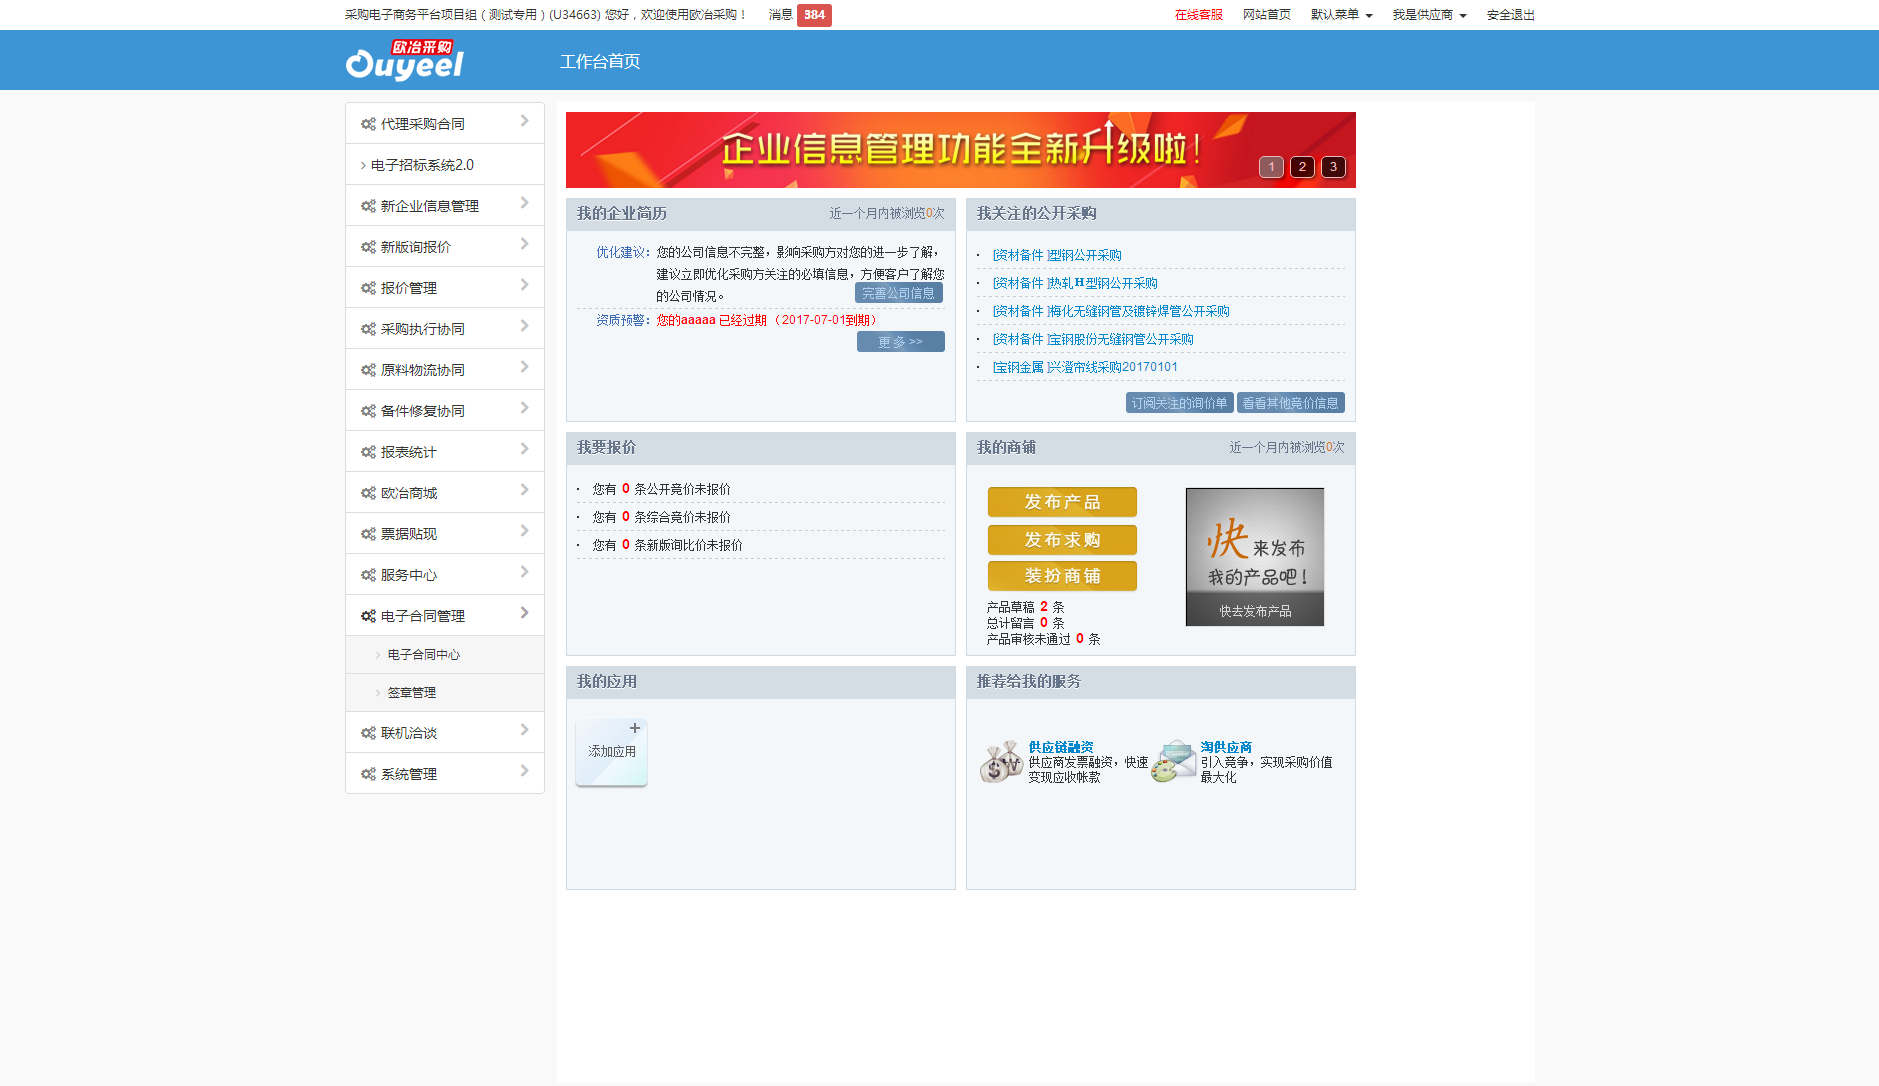Click gear icon beside 报价管理
This screenshot has width=1879, height=1086.
pos(368,288)
